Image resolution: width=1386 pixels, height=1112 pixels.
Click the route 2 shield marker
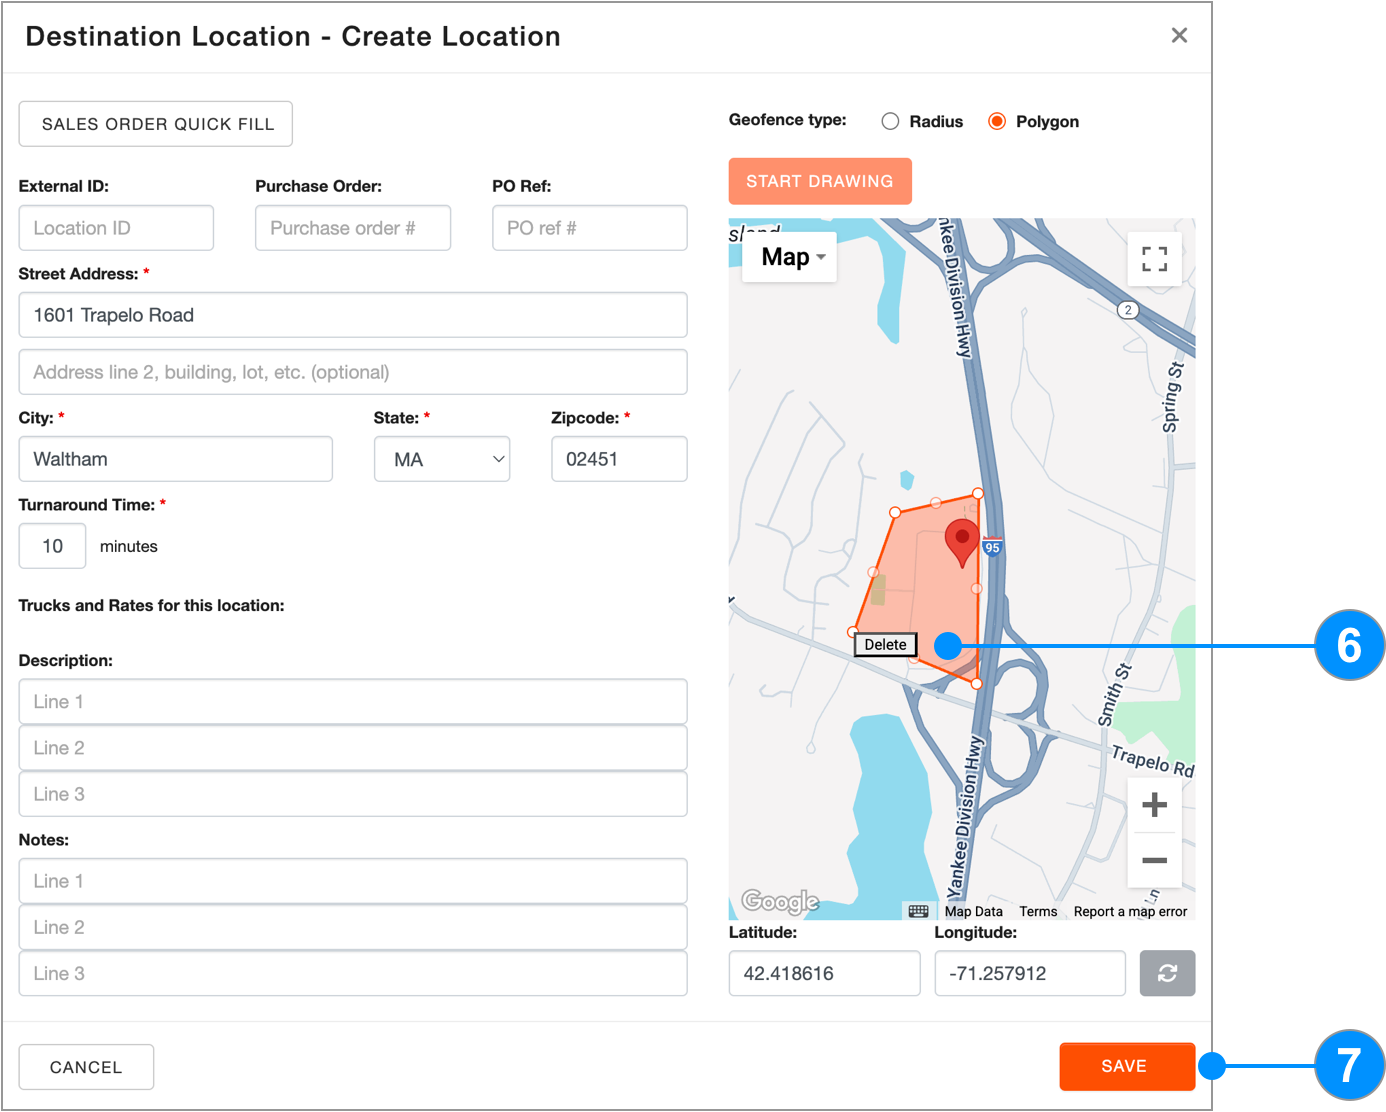(1128, 310)
